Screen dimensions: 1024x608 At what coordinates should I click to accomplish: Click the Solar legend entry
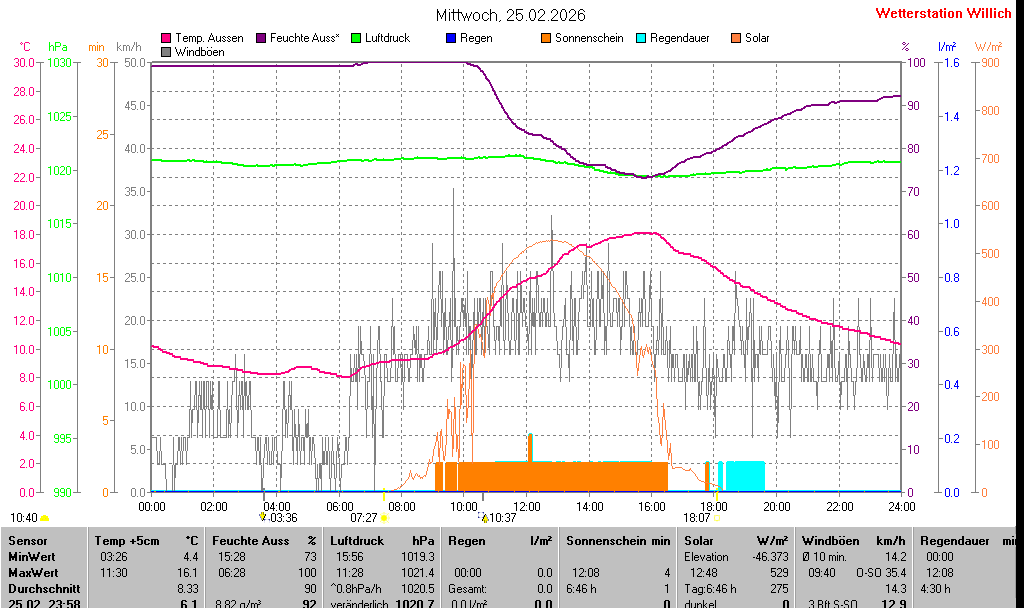(756, 38)
